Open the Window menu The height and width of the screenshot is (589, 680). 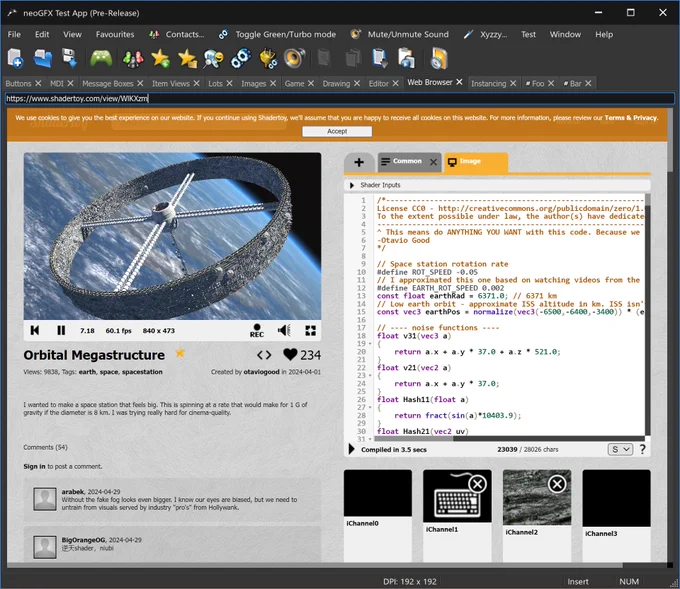tap(565, 34)
